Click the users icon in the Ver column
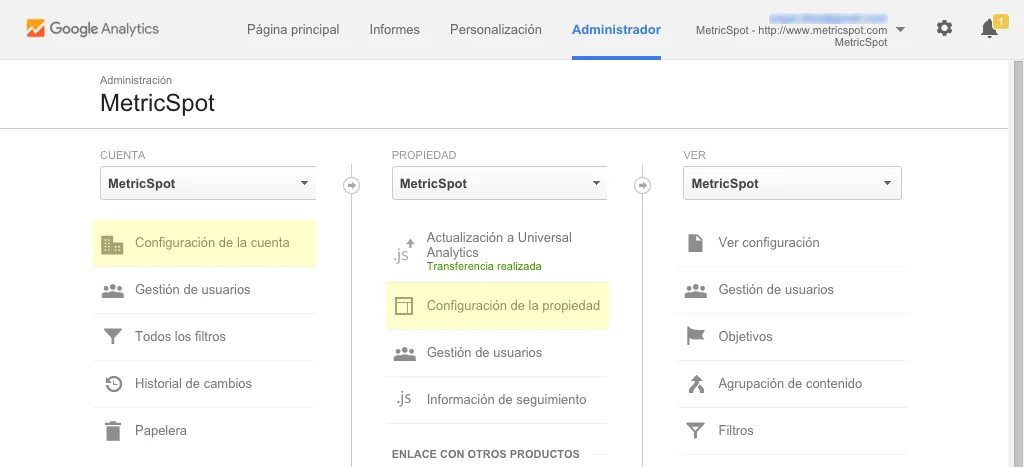 click(x=696, y=290)
